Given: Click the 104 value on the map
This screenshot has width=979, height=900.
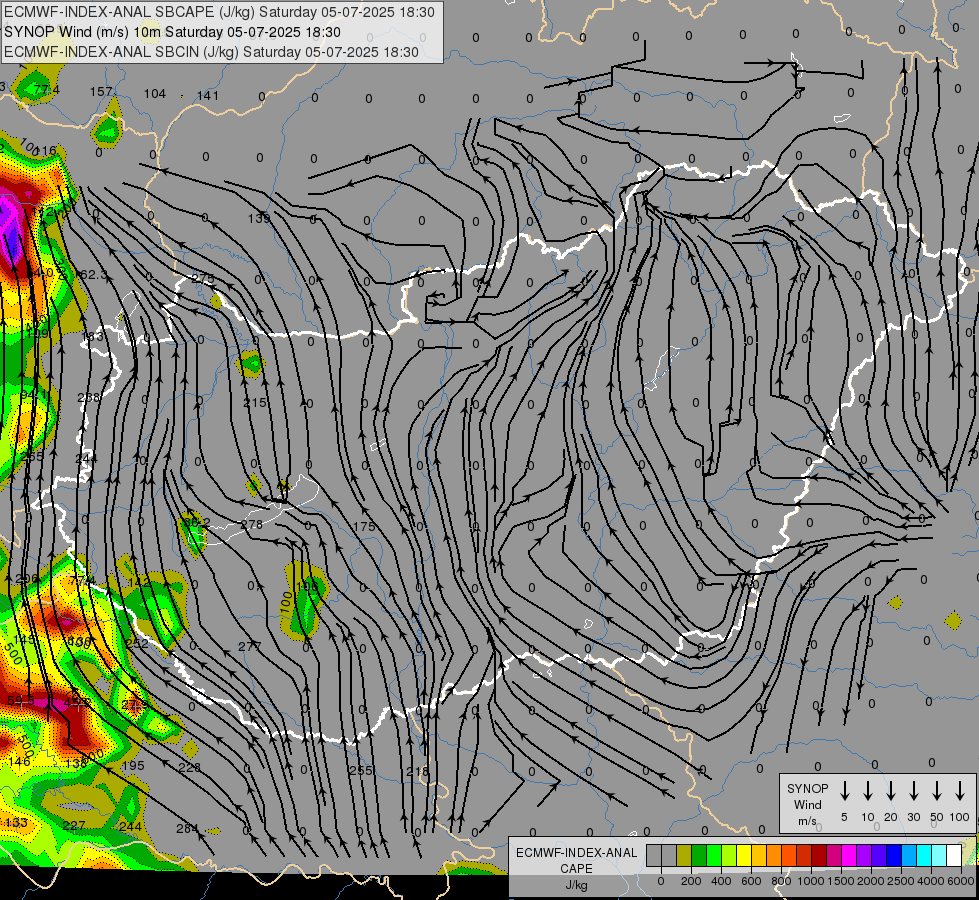Looking at the screenshot, I should click(x=155, y=94).
